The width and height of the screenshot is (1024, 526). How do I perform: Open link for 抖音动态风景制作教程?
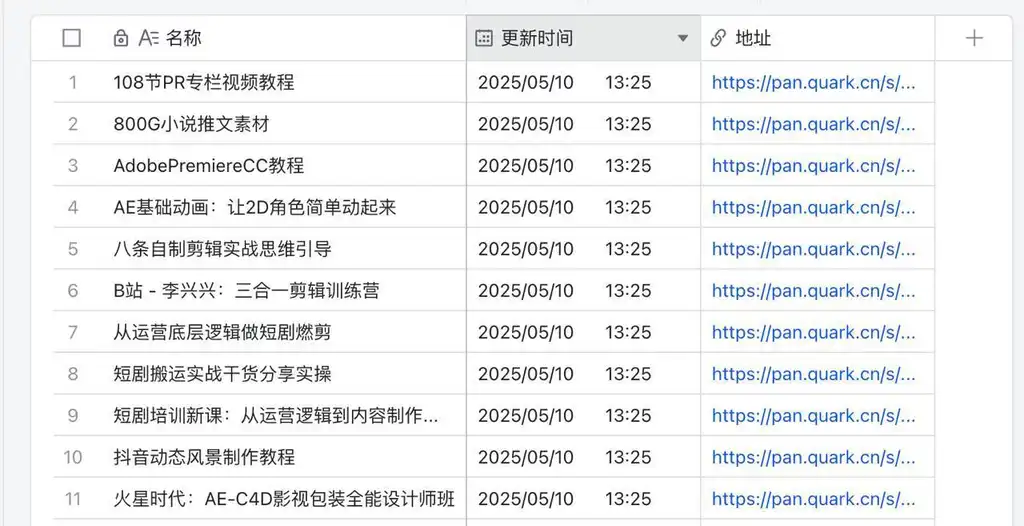pos(814,457)
